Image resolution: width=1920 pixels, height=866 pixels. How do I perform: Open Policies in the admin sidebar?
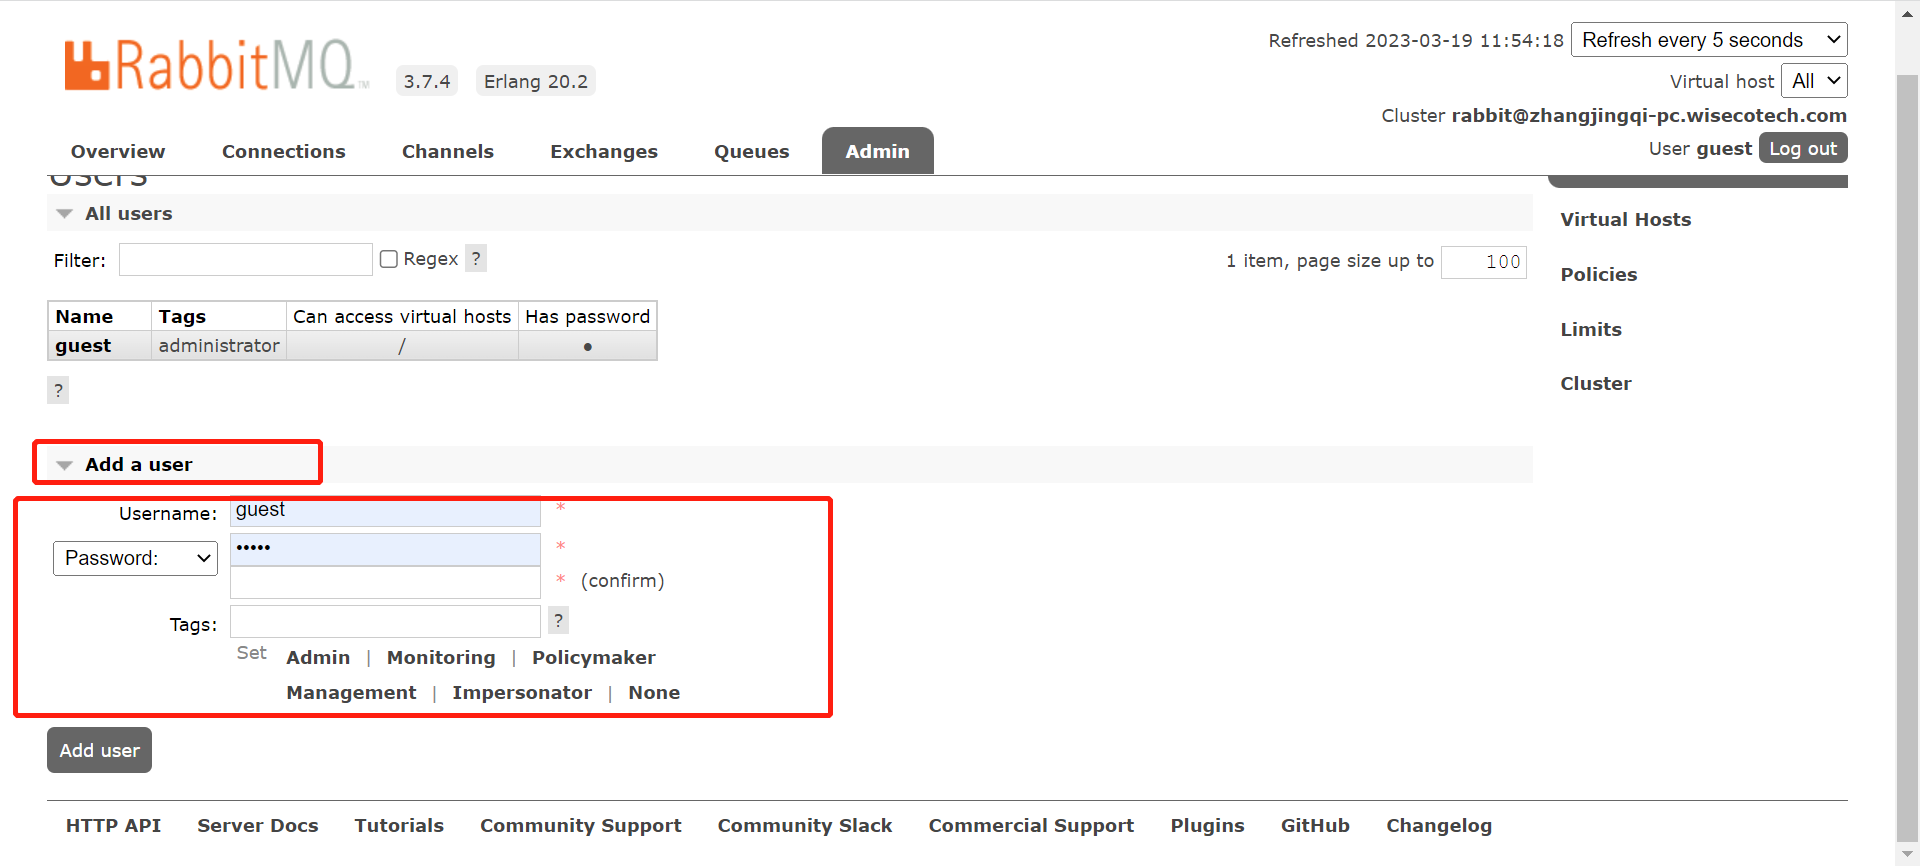[1599, 275]
